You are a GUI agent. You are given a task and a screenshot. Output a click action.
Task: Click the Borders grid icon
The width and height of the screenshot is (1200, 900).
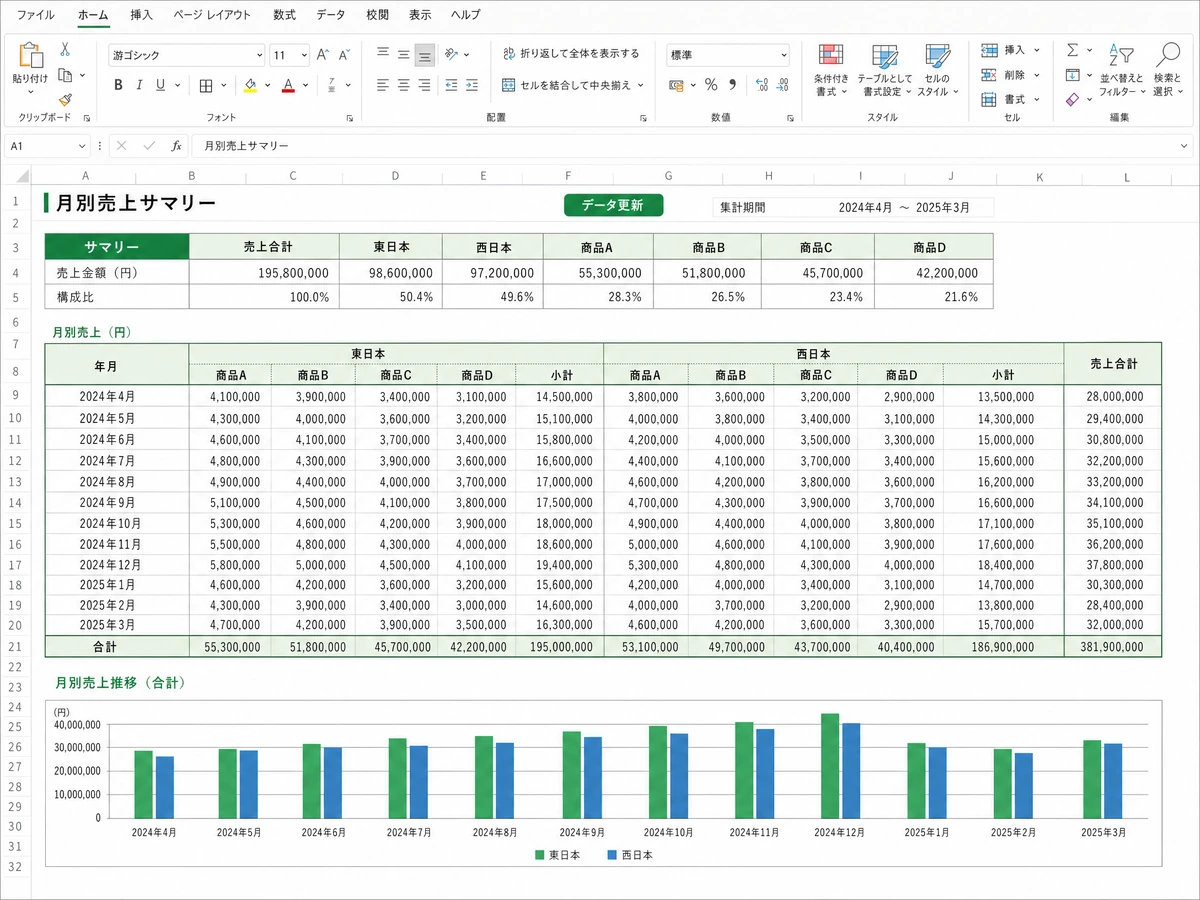point(206,86)
